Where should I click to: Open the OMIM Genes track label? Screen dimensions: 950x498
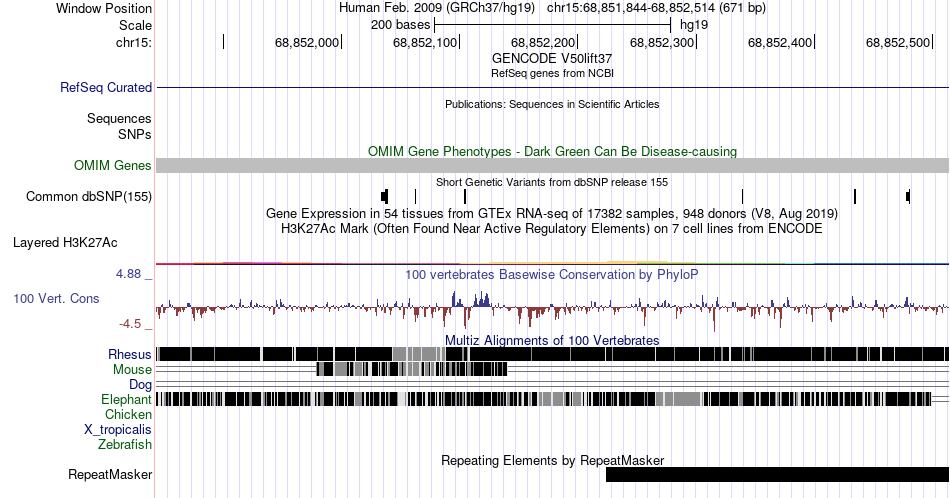113,165
